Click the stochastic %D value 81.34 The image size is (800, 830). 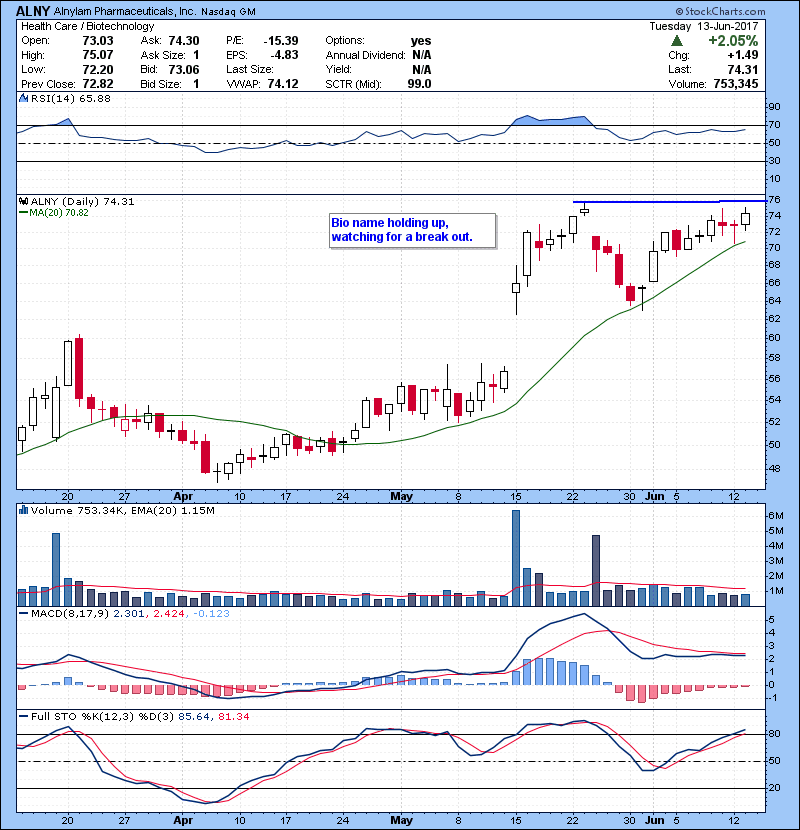coord(233,717)
